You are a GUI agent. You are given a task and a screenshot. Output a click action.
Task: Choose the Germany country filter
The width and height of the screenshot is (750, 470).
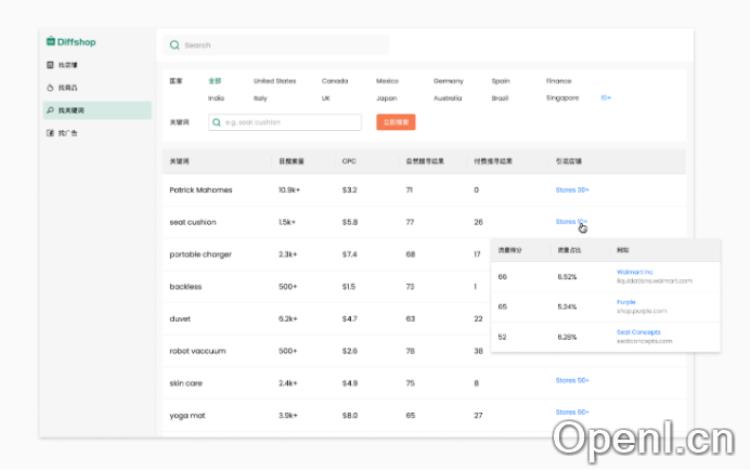(x=448, y=81)
